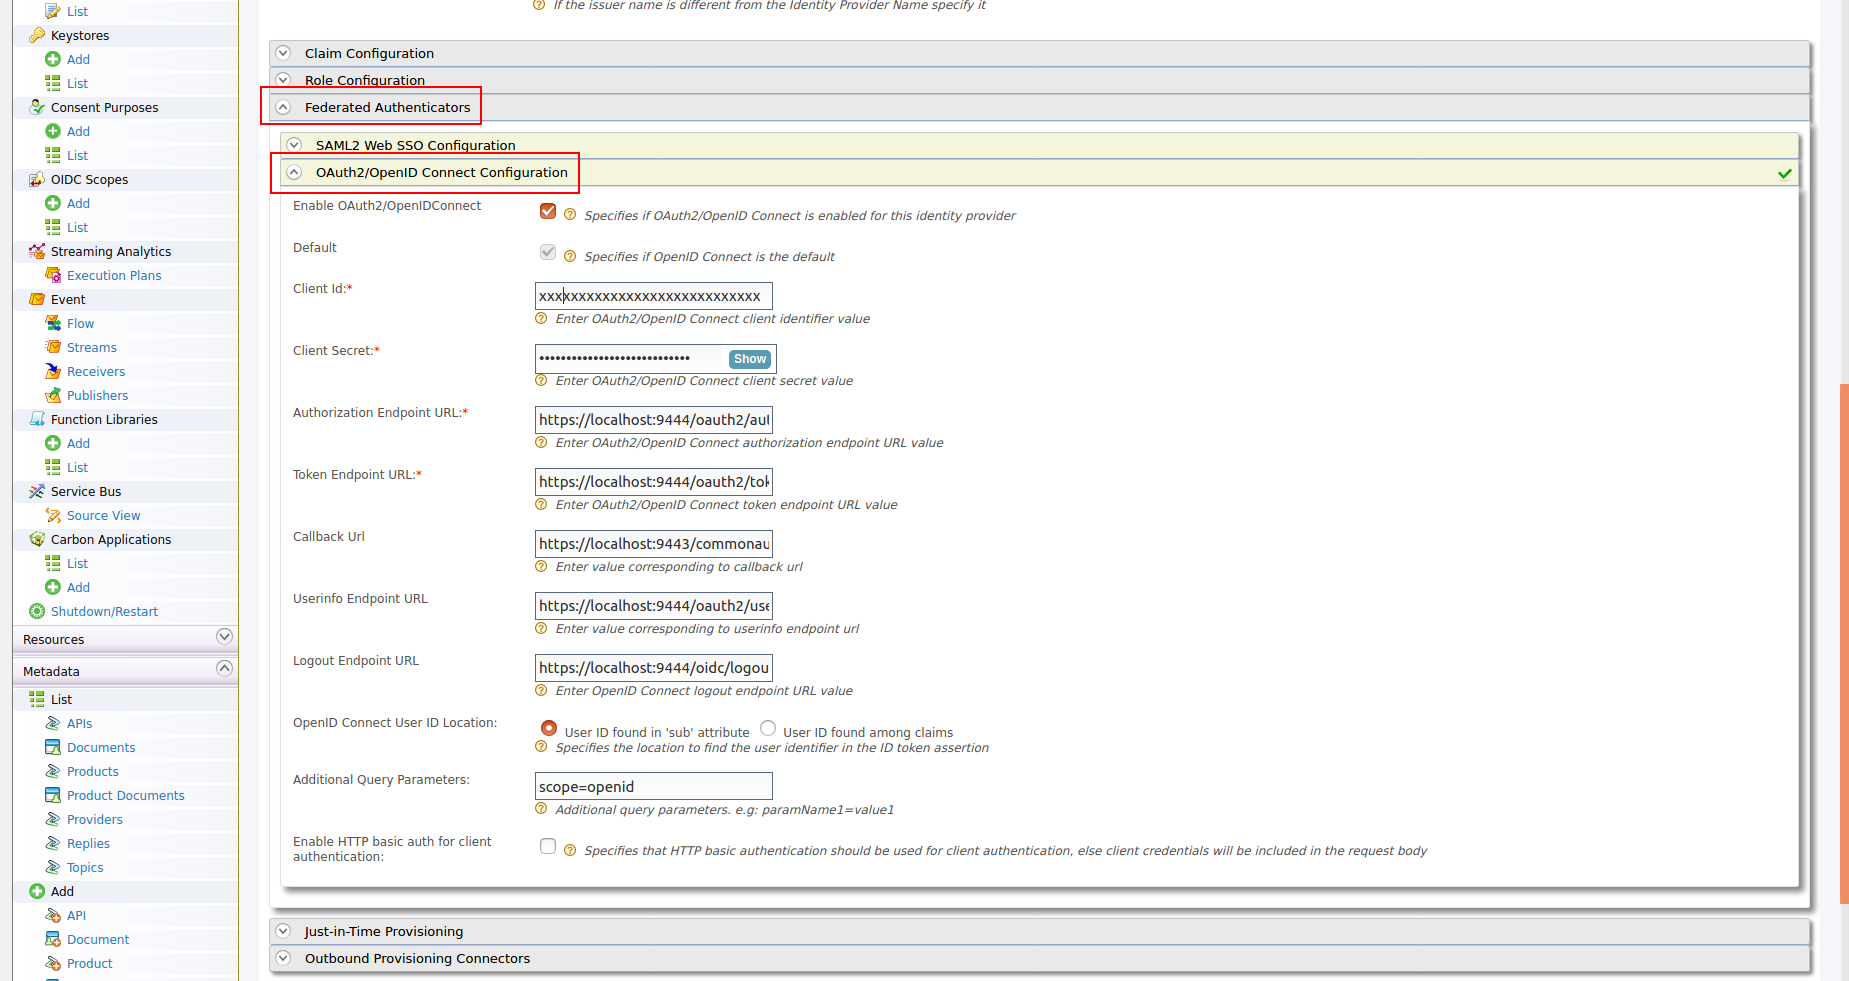Viewport: 1849px width, 981px height.
Task: Uncheck Enable OAuth2/OpenIDConnect
Action: click(x=548, y=211)
